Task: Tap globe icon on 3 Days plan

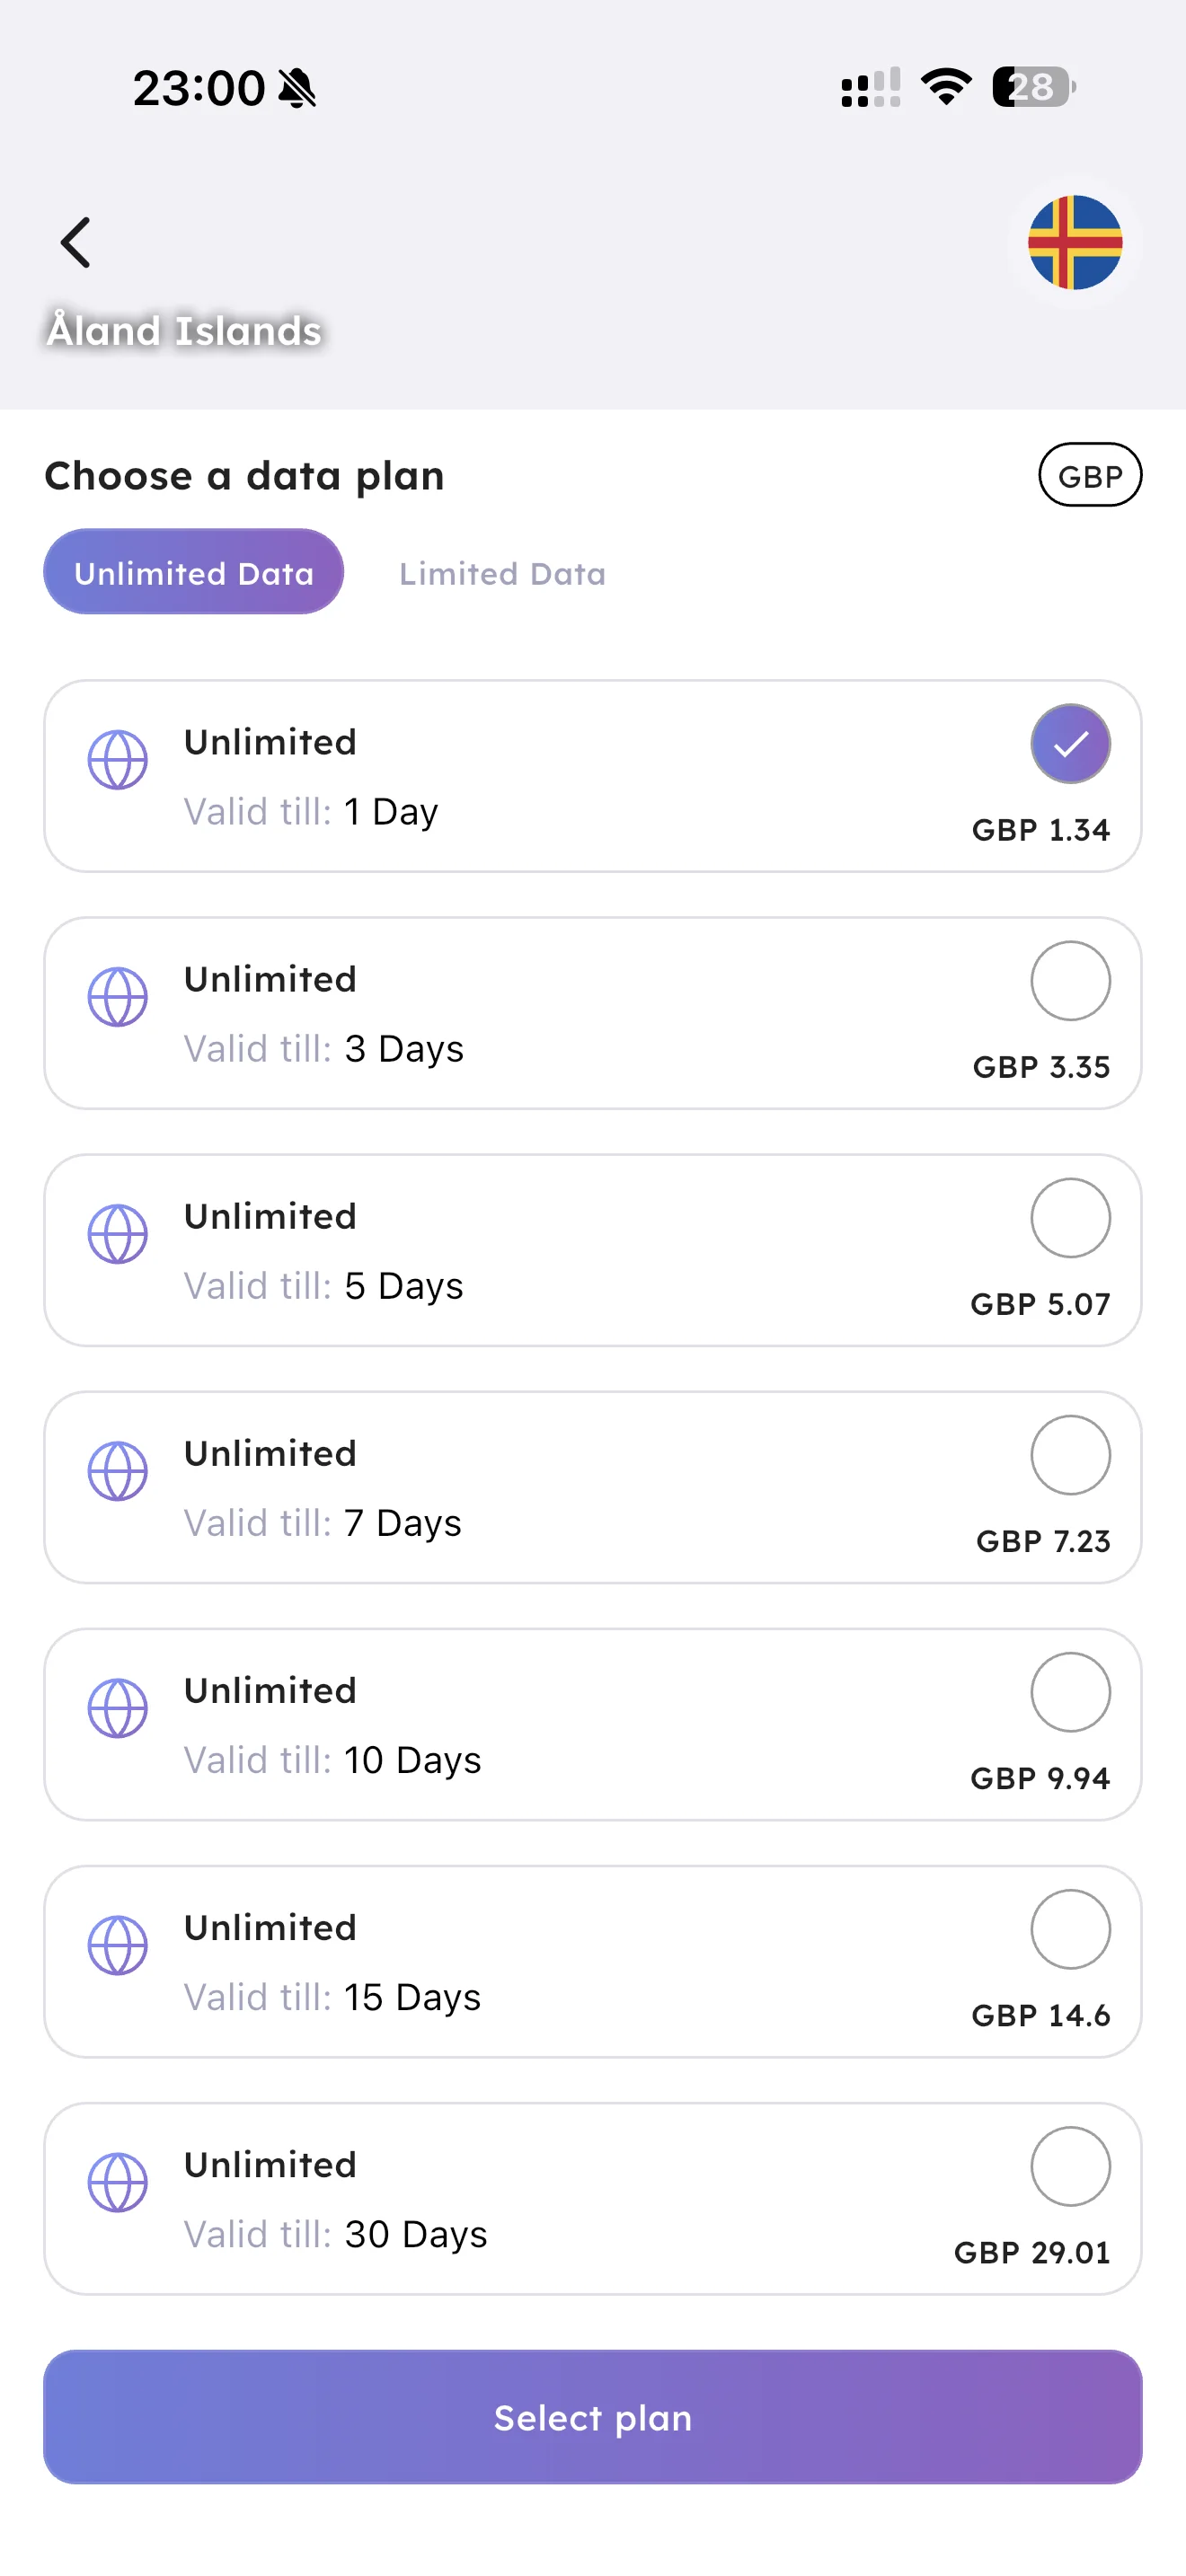Action: (x=118, y=997)
